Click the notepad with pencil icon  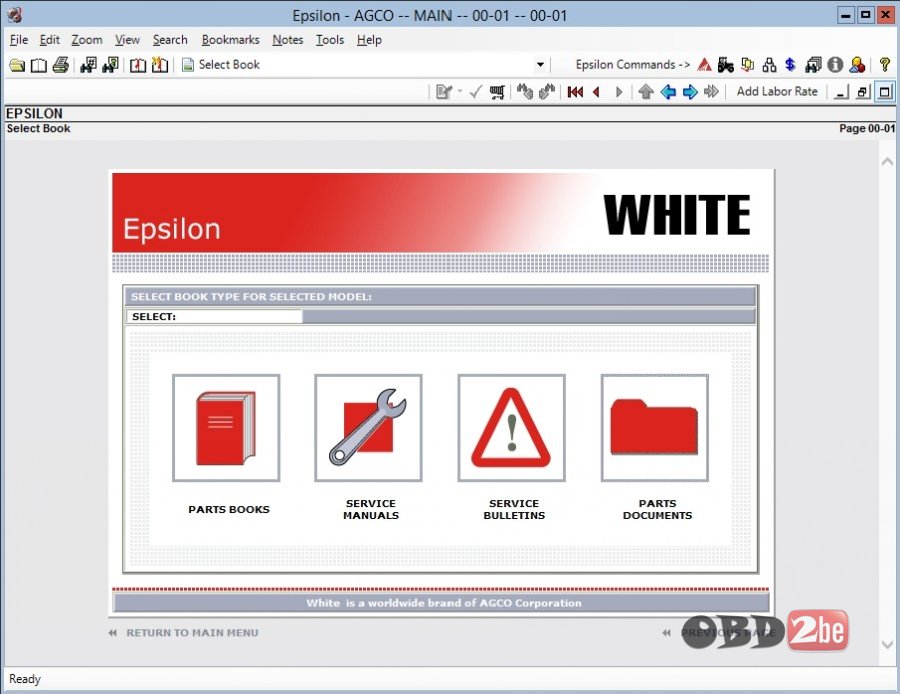point(444,92)
